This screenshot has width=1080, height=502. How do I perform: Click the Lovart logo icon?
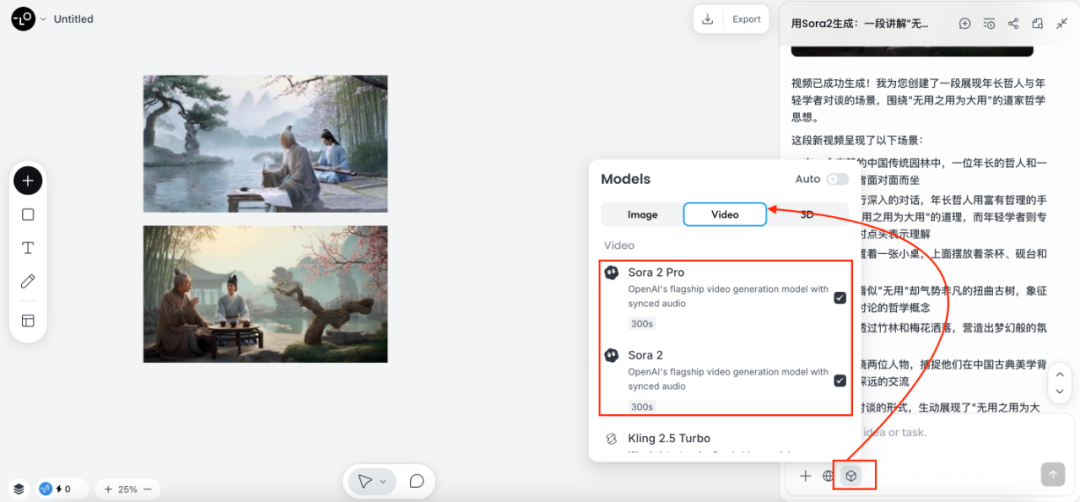click(23, 19)
